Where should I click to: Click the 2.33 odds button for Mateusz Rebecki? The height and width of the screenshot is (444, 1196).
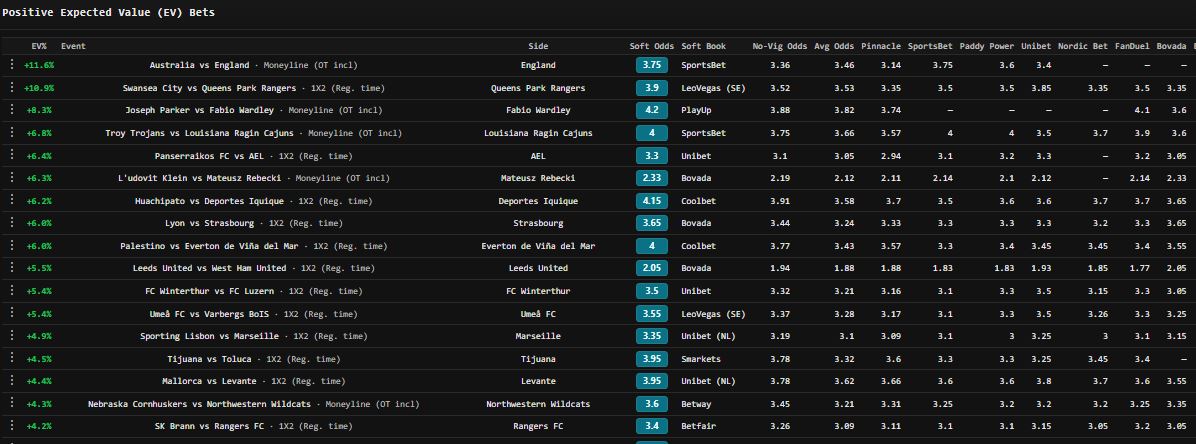(x=652, y=178)
